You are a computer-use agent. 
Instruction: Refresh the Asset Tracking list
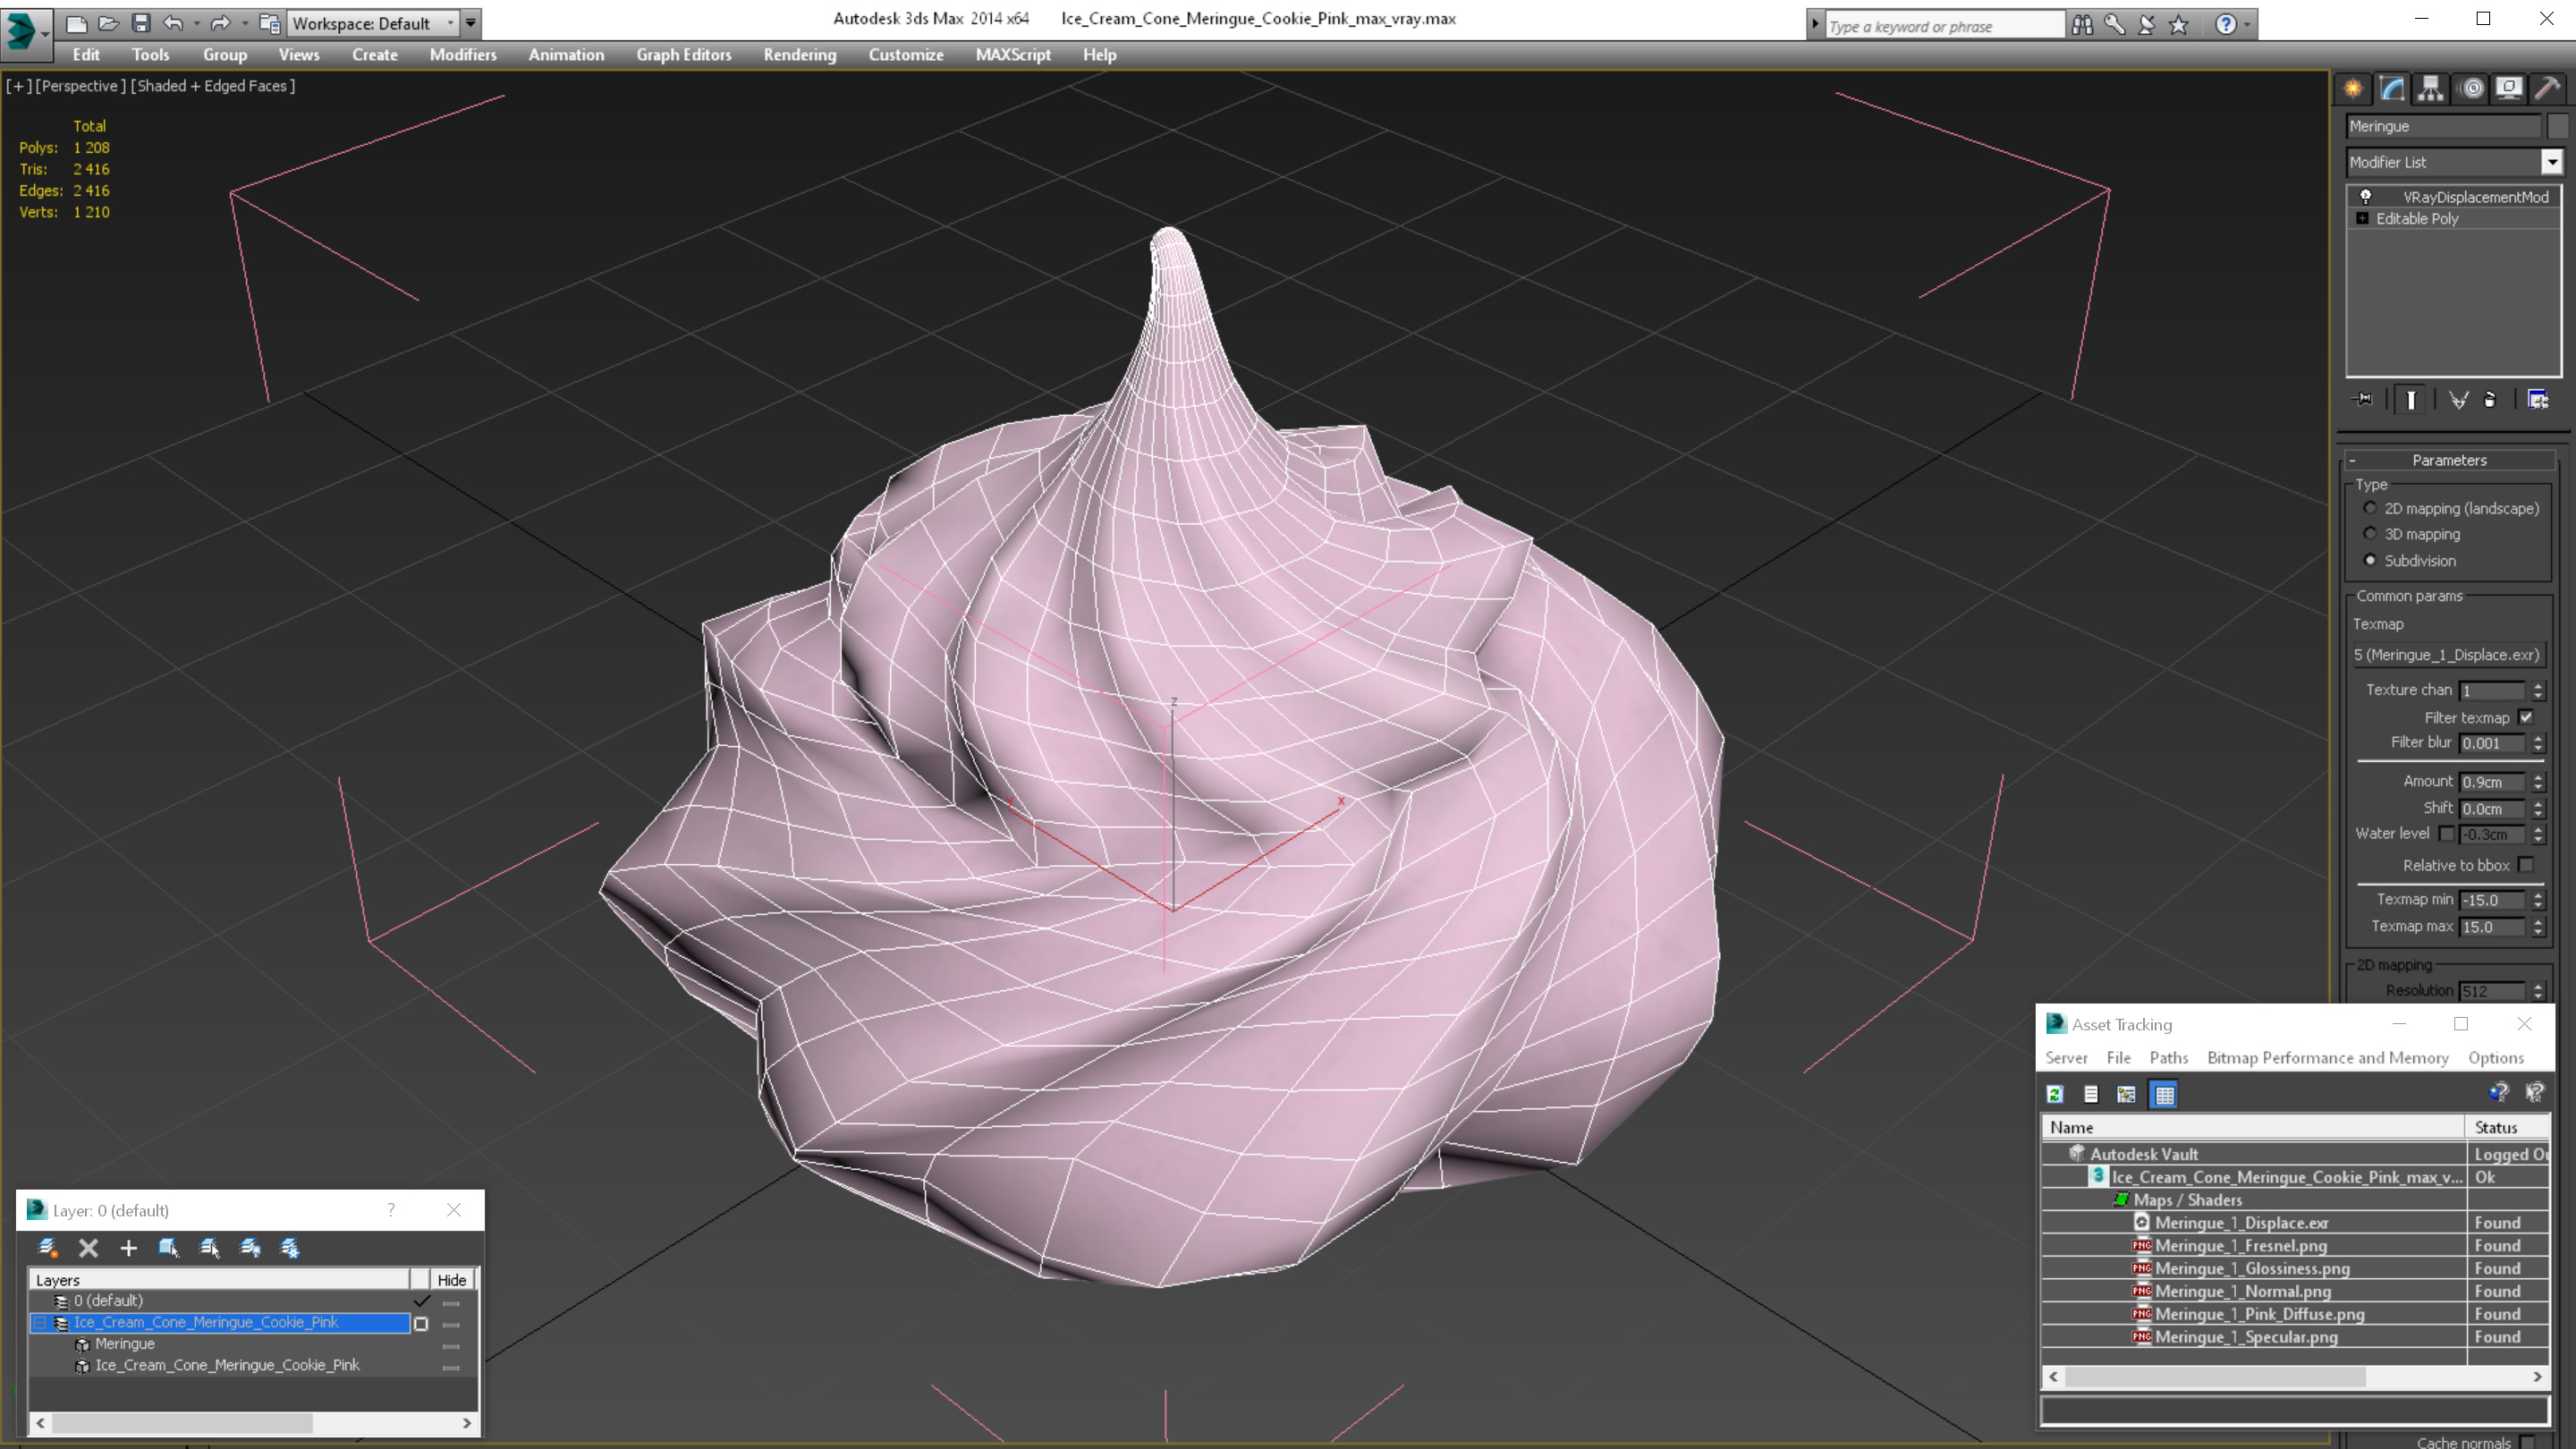(x=2055, y=1094)
